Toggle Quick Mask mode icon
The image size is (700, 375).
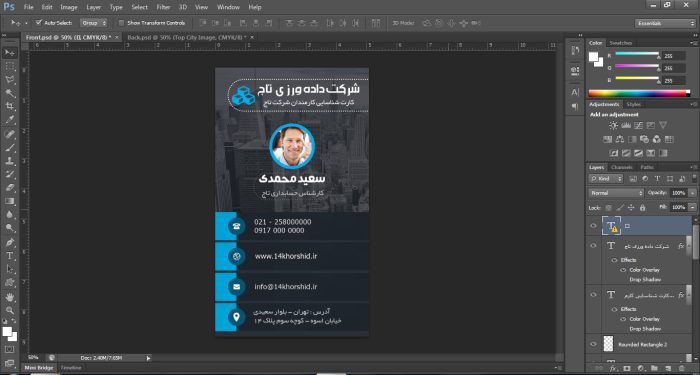[x=9, y=349]
